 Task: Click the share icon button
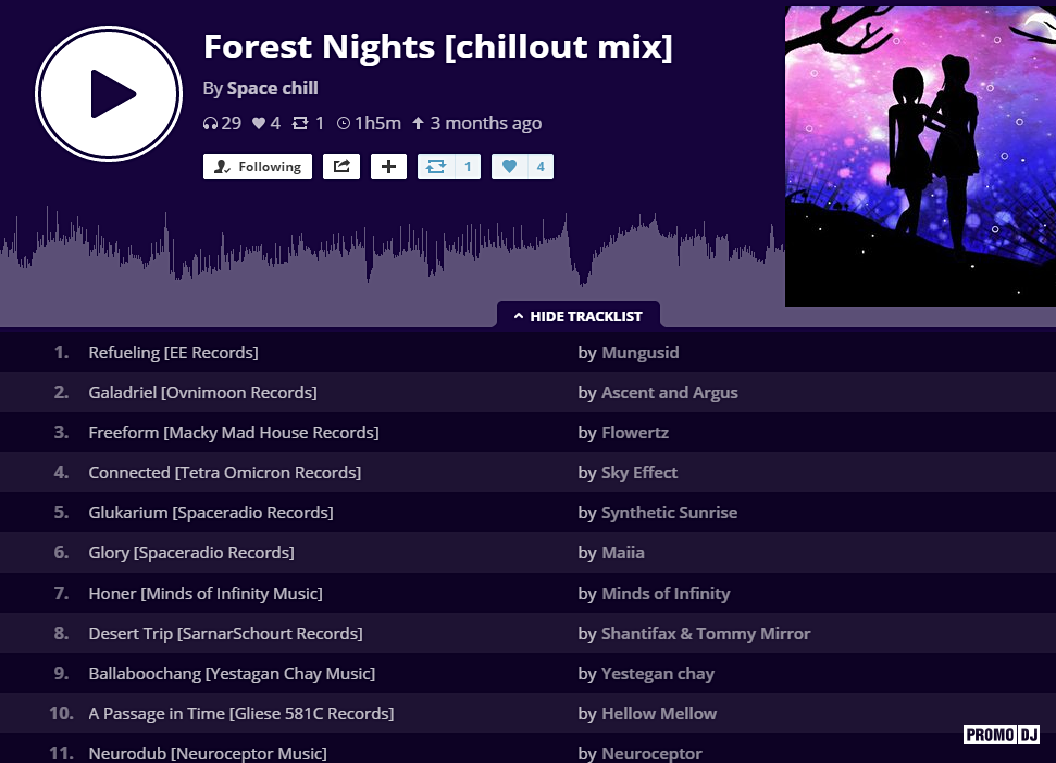pos(341,166)
